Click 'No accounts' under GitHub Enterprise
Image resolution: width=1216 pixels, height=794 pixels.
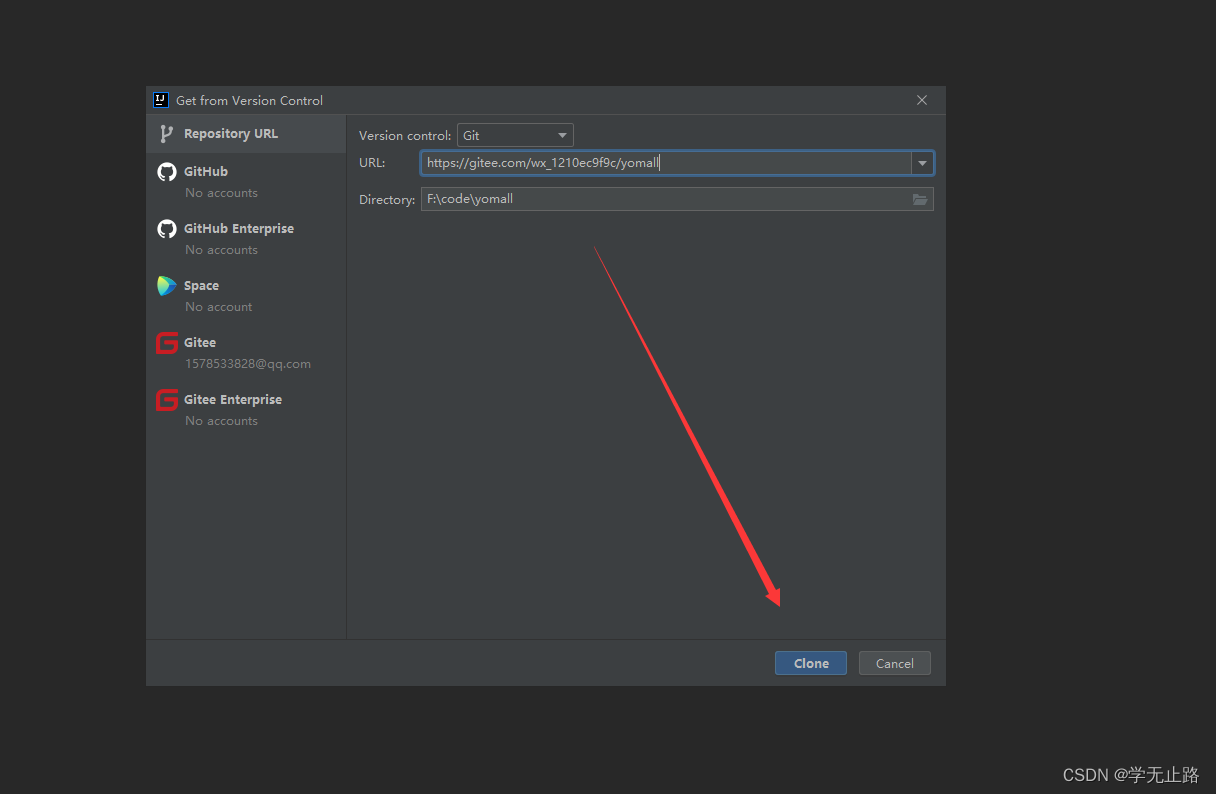[x=221, y=250]
